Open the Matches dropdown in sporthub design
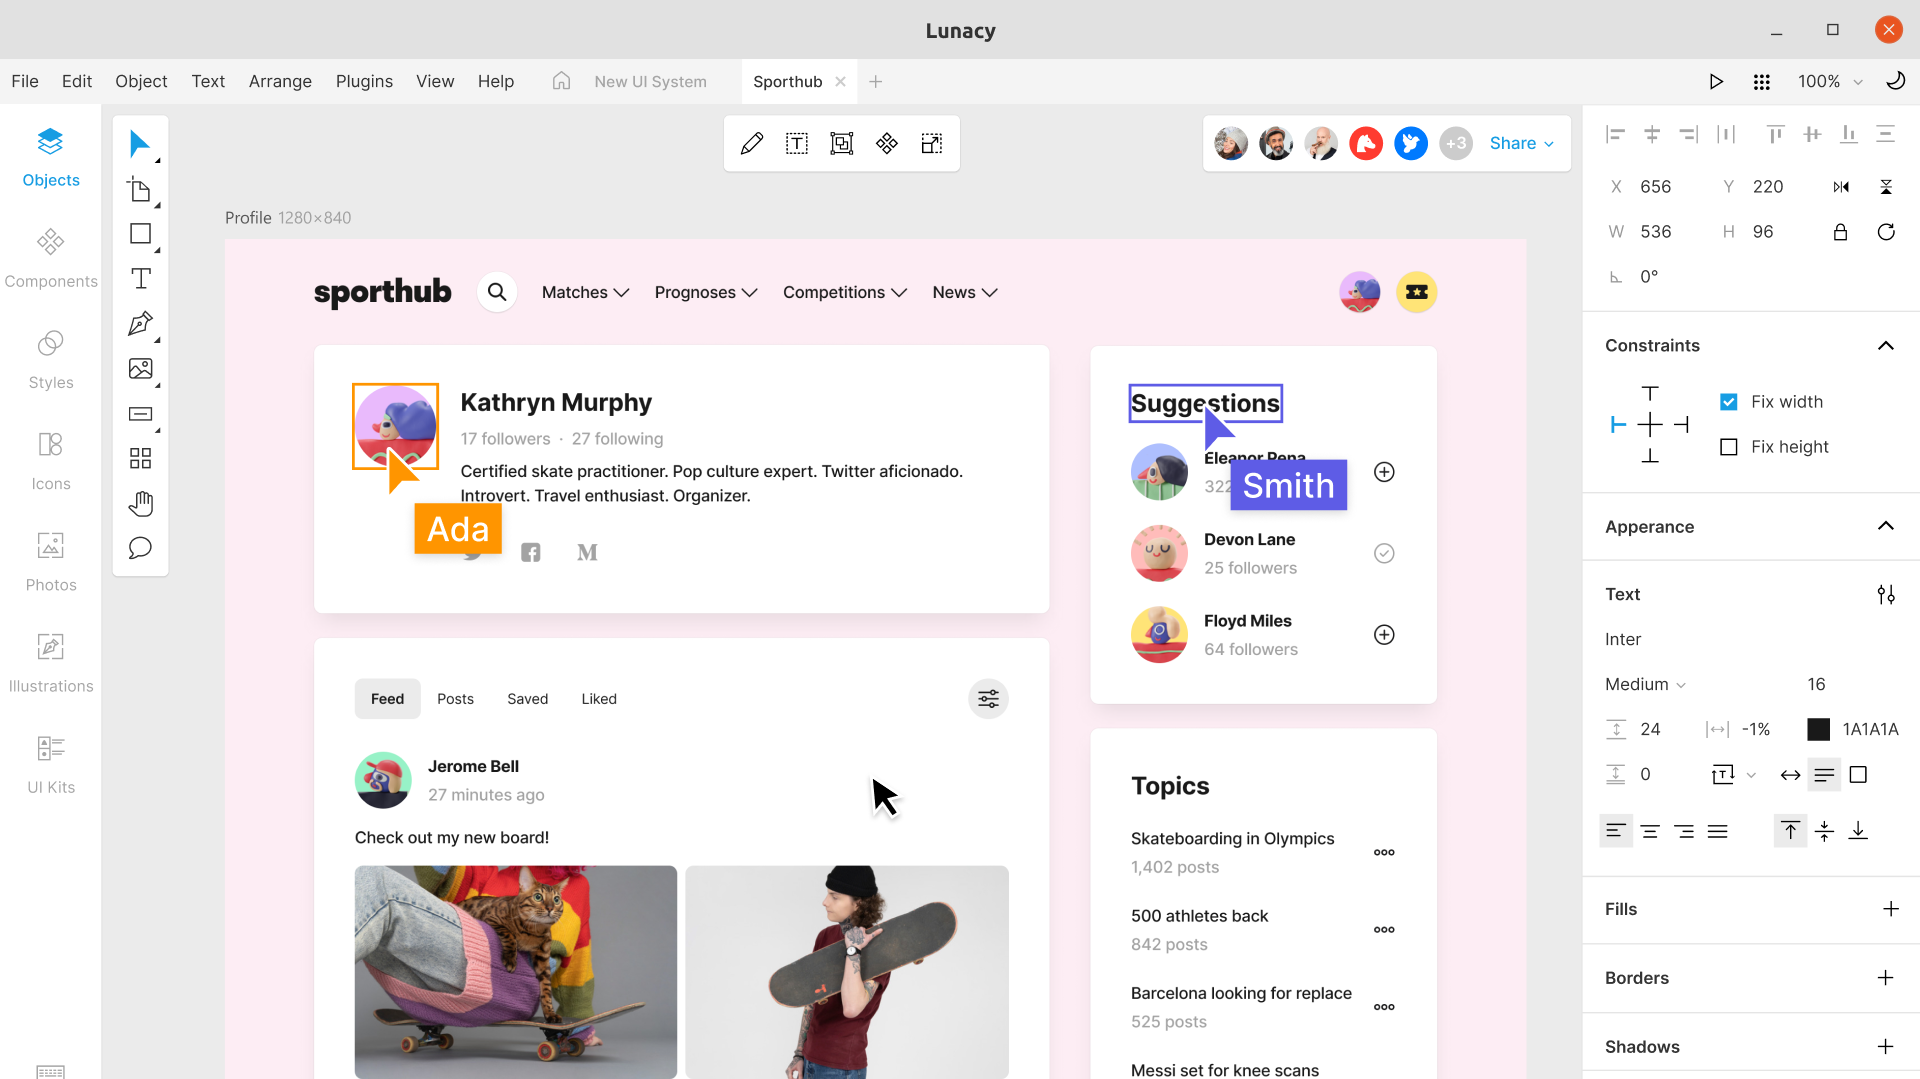The image size is (1920, 1079). pyautogui.click(x=586, y=293)
